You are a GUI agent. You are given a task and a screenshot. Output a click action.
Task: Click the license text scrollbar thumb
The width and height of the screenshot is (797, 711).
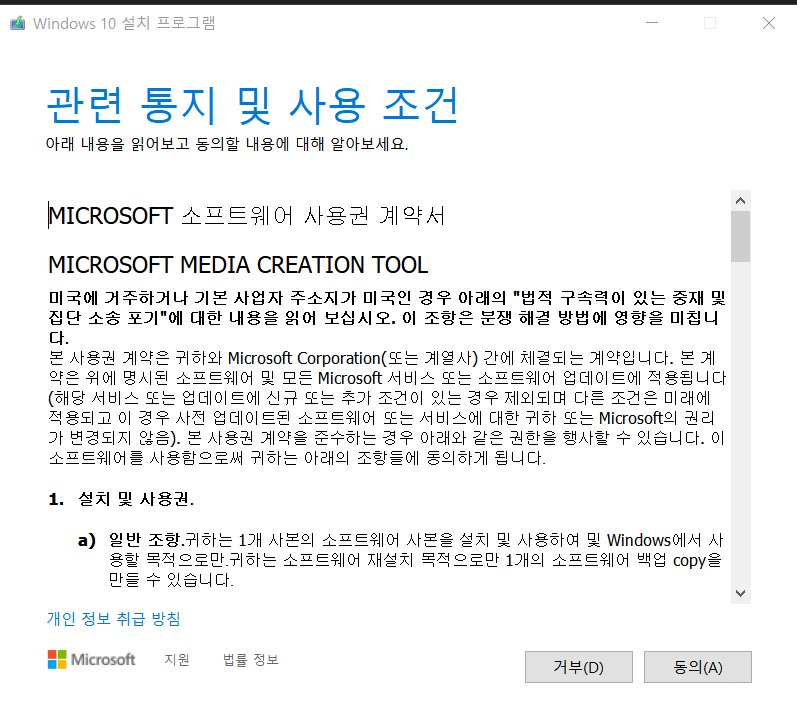tap(741, 236)
